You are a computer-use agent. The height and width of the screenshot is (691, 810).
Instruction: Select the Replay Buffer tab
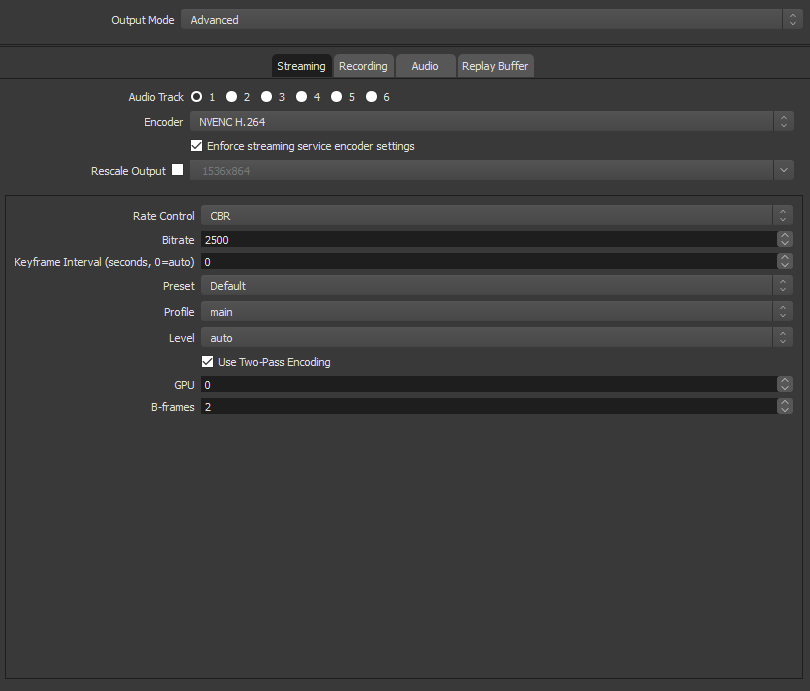(495, 66)
